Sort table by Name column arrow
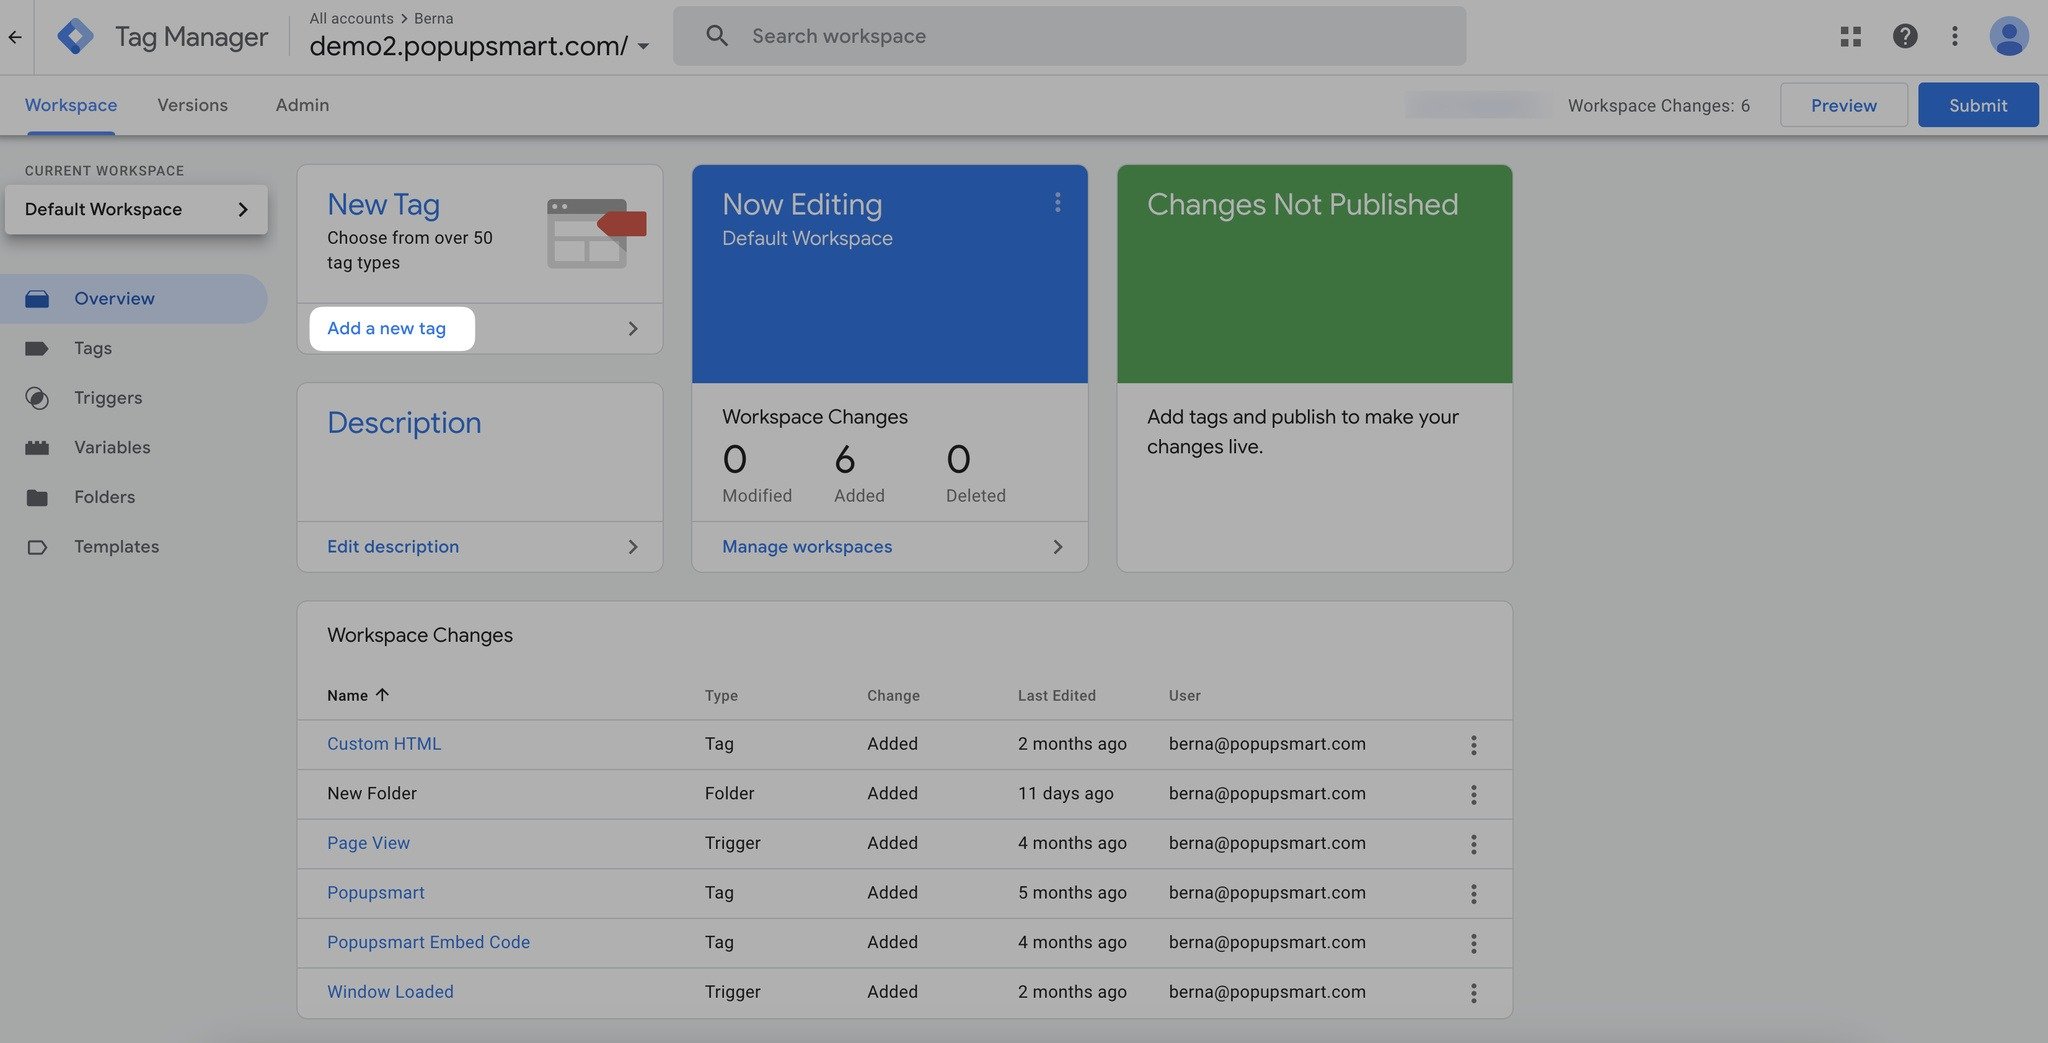The width and height of the screenshot is (2048, 1043). click(382, 695)
